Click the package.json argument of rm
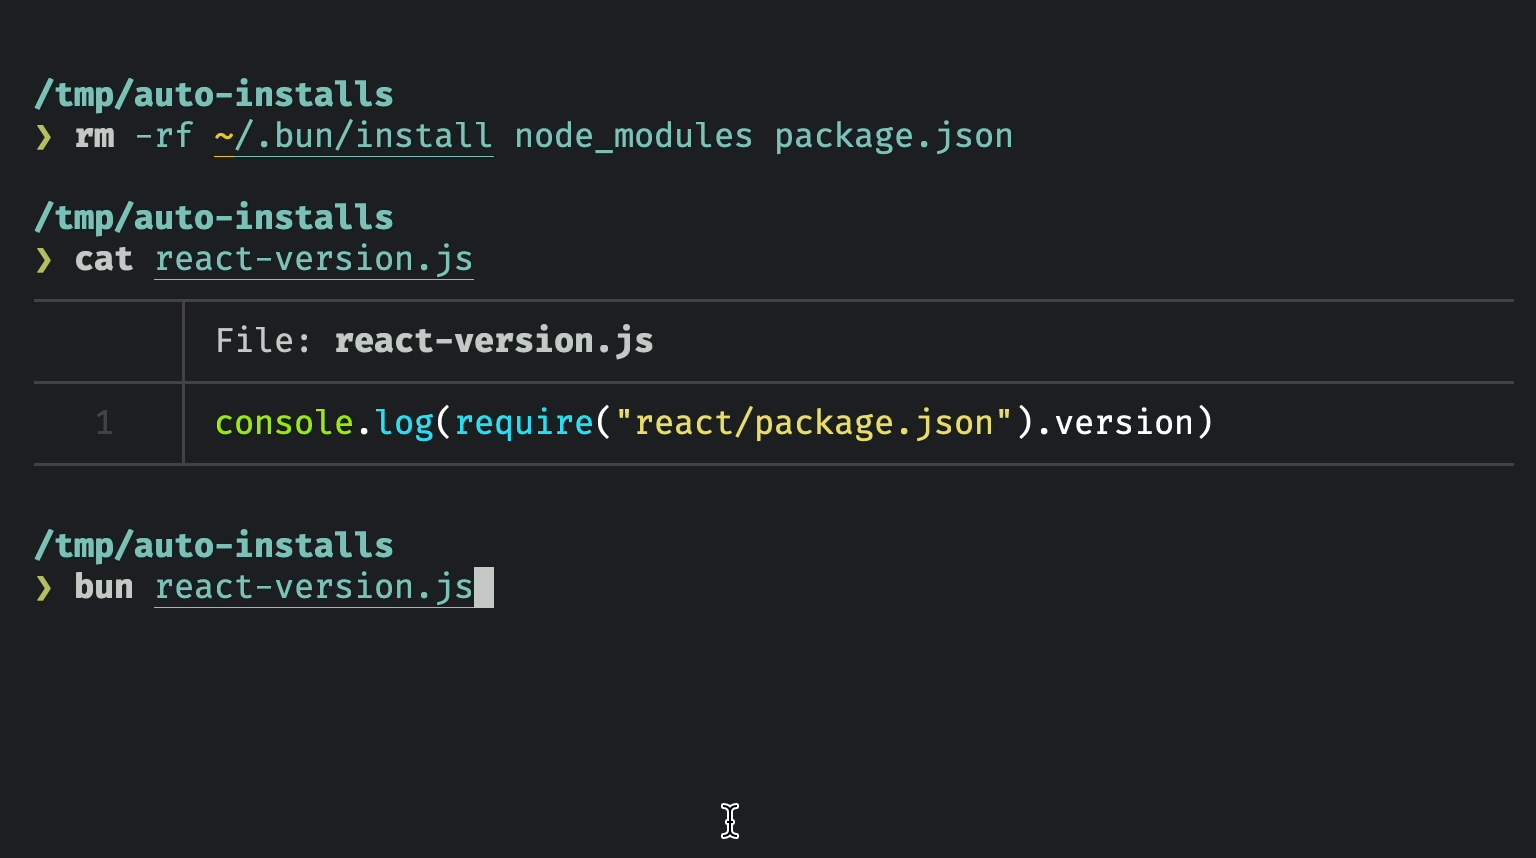 point(893,137)
